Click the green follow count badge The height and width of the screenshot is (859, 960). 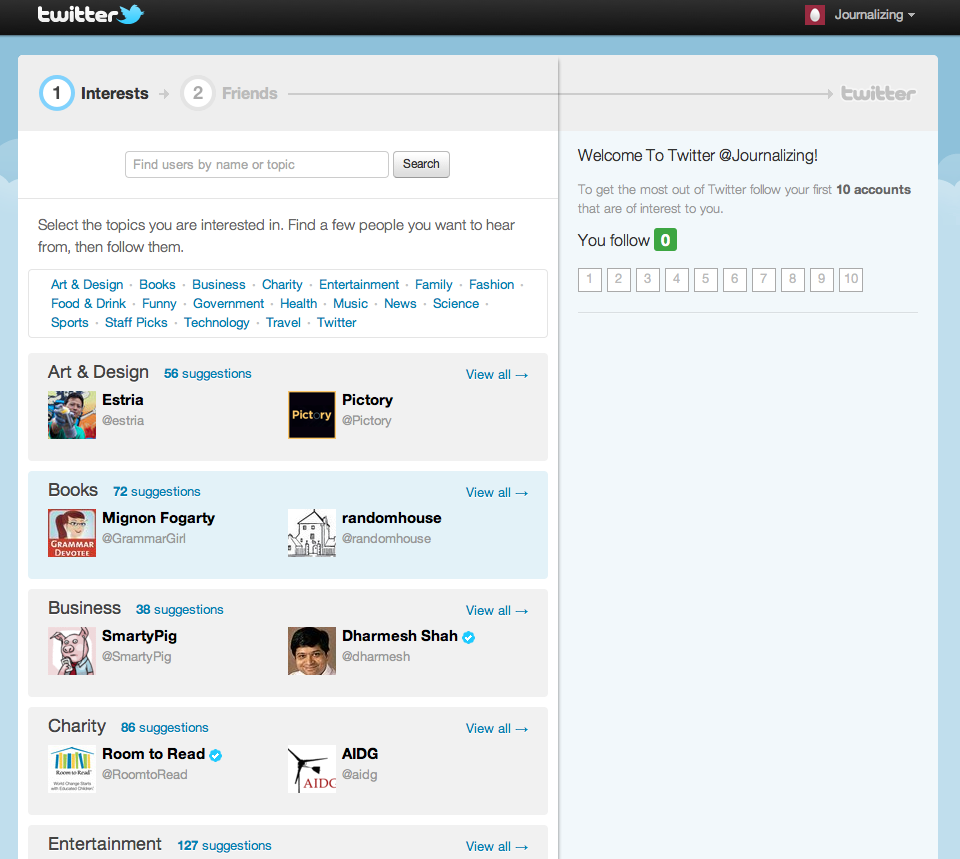(666, 240)
